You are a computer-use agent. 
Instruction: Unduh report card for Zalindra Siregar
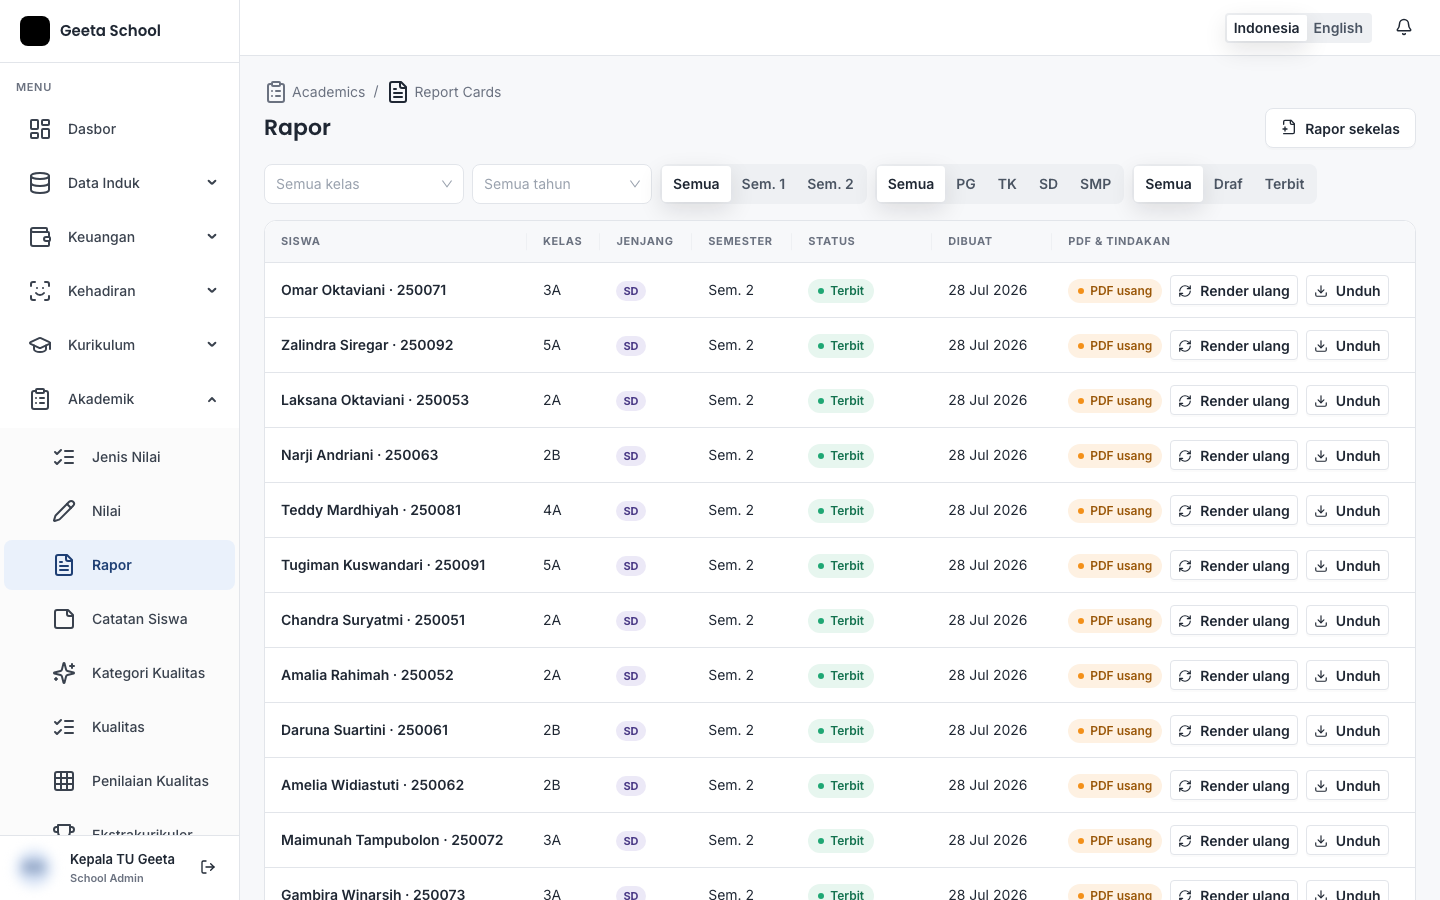(1347, 346)
